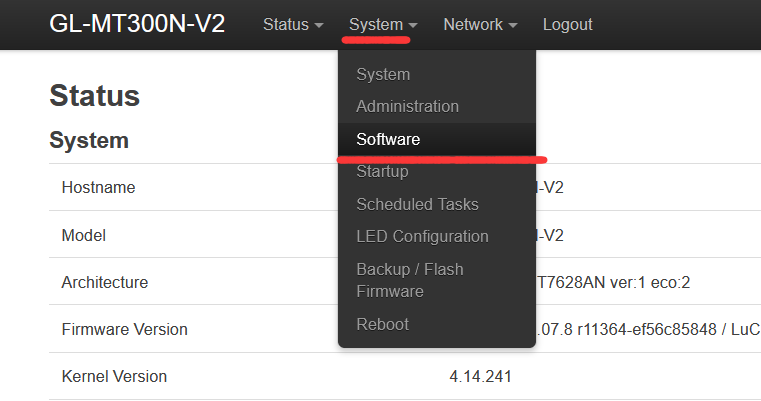The width and height of the screenshot is (761, 401).
Task: Open Backup / Flash Firmware
Action: coord(410,280)
